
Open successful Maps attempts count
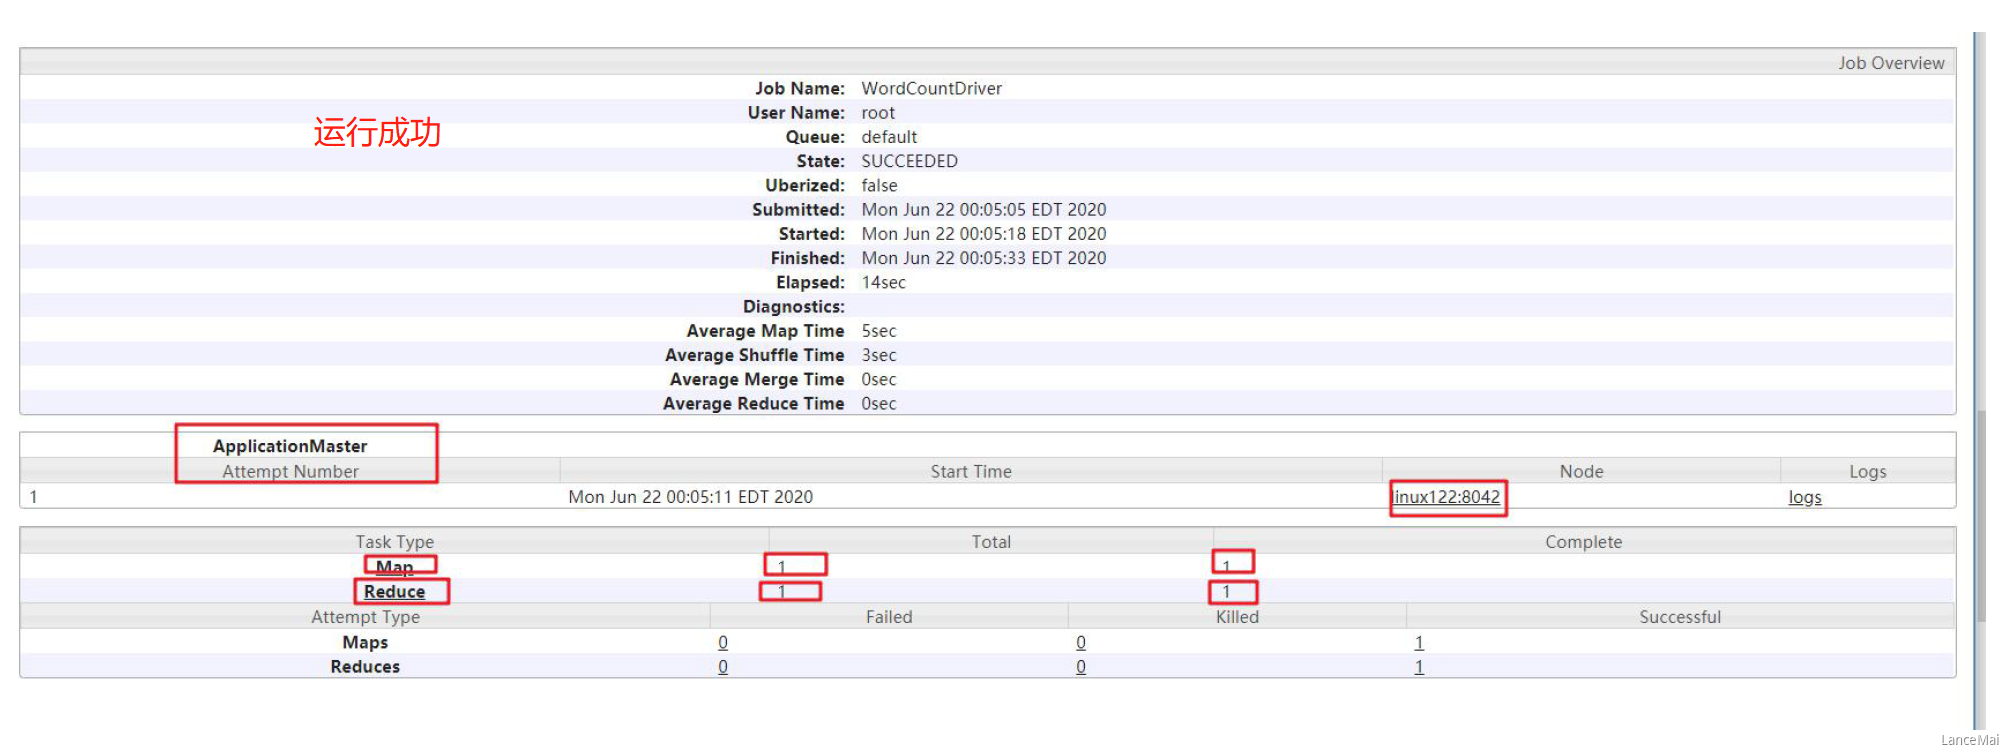coord(1419,642)
